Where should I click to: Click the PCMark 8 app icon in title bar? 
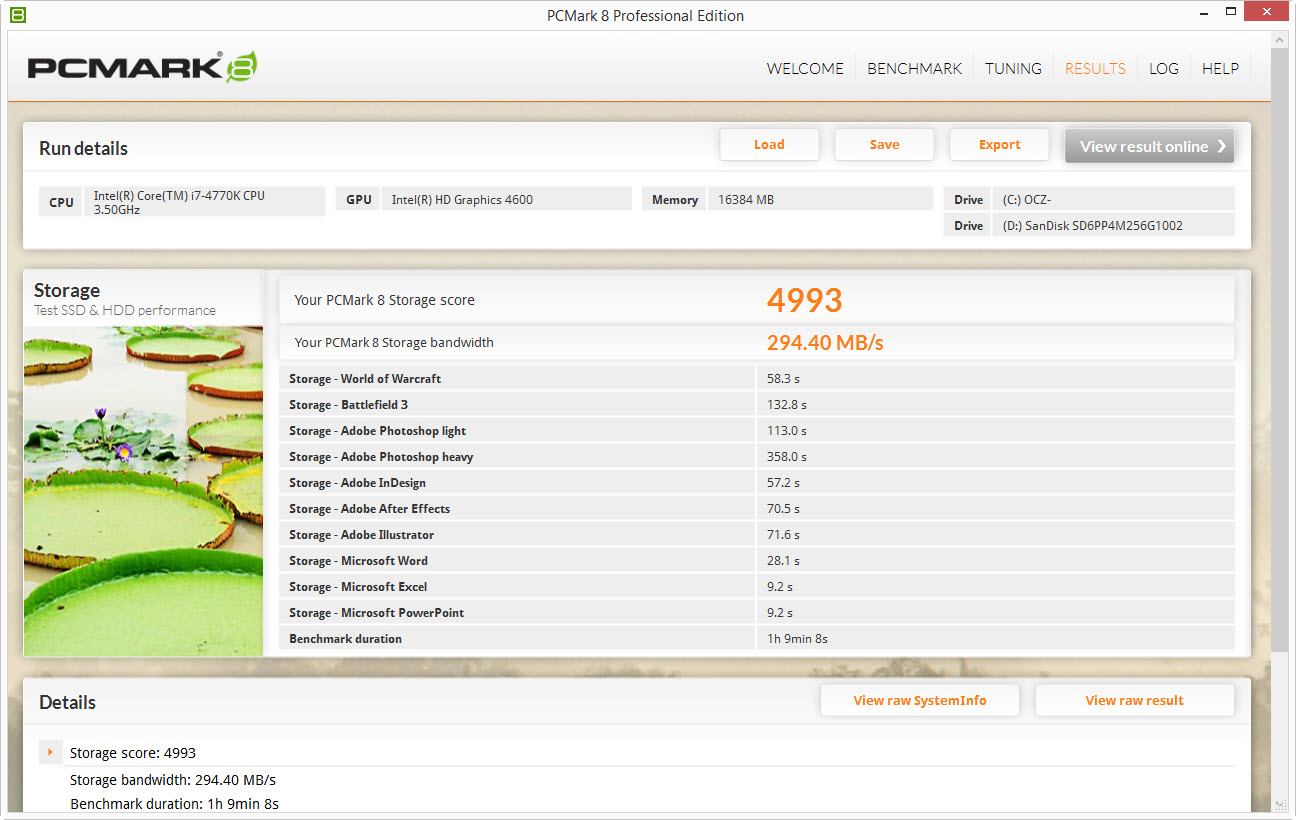19,15
